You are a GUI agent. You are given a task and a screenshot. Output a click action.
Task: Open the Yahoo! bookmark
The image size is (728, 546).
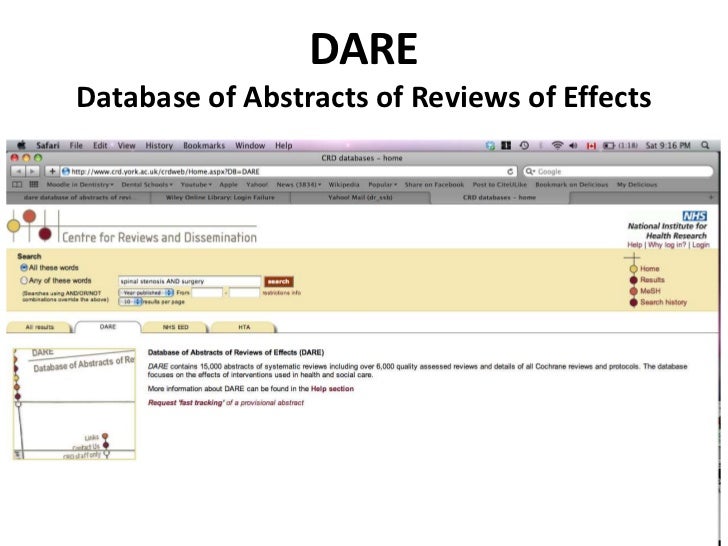click(x=257, y=184)
